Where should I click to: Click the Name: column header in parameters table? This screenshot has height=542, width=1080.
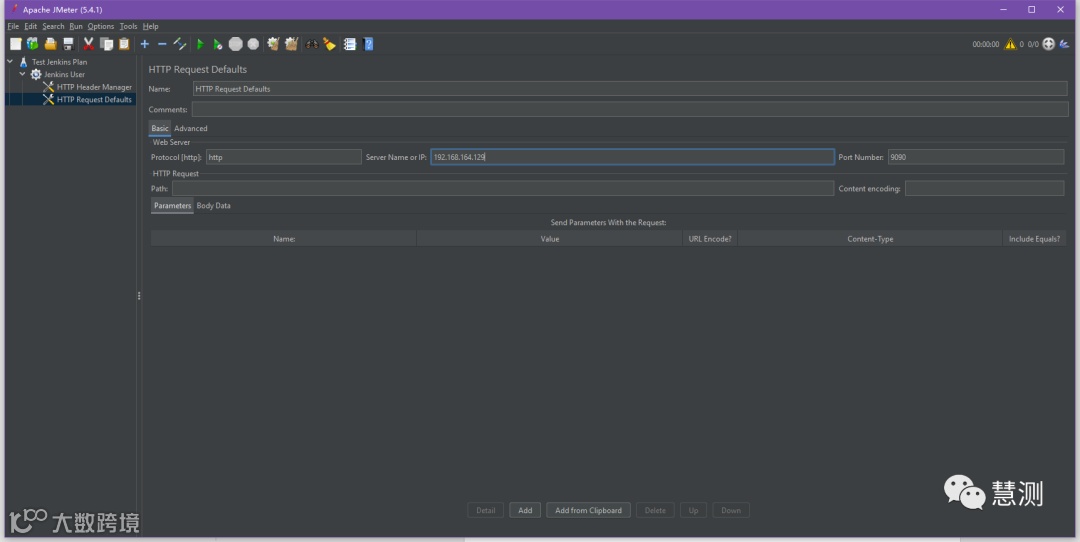284,239
